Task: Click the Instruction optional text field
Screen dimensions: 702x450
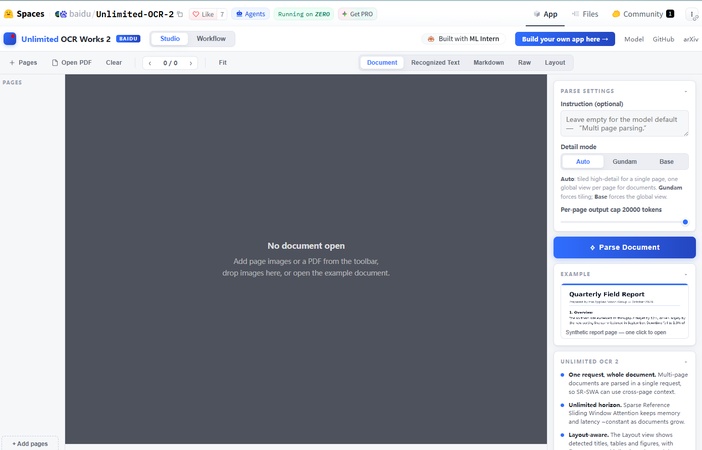Action: 625,124
